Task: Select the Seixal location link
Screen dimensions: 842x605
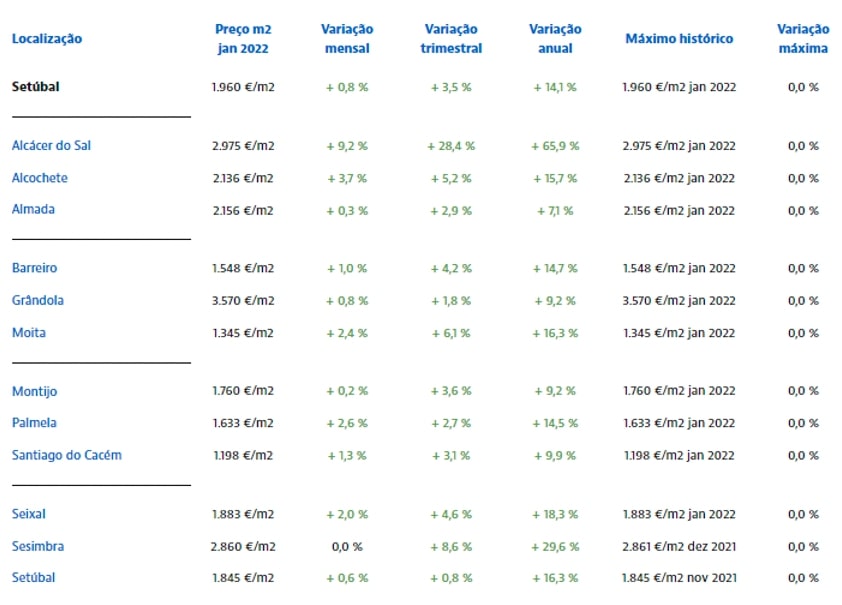Action: [29, 514]
